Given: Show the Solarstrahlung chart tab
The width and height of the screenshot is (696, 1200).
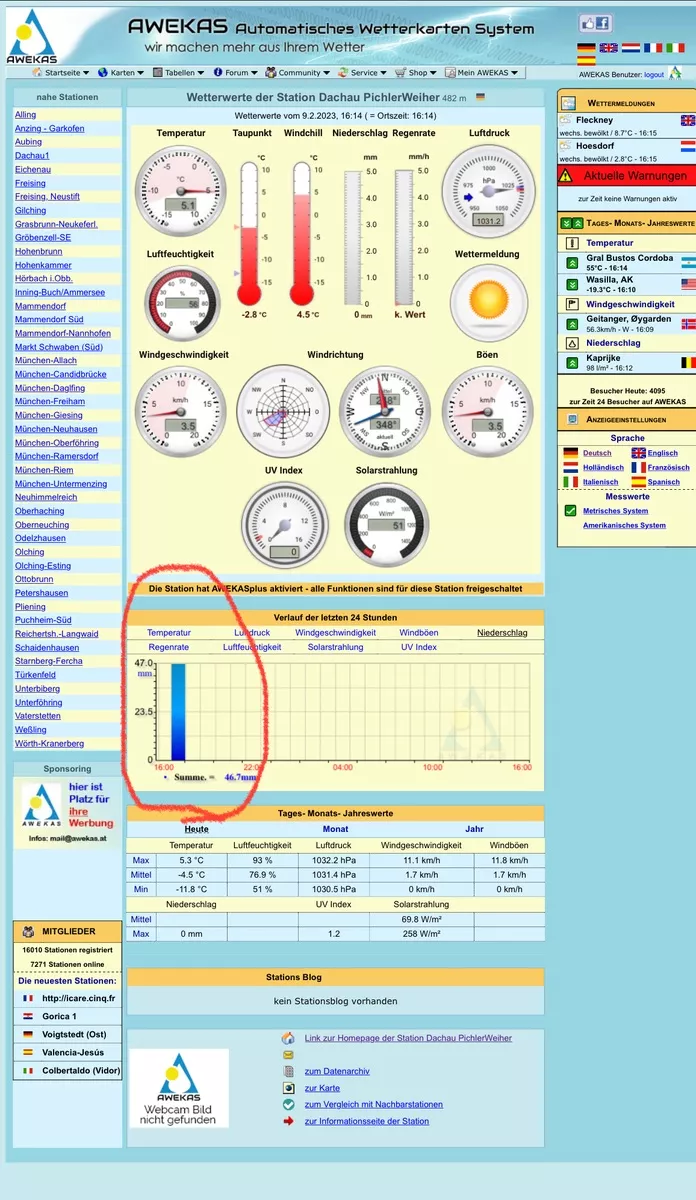Looking at the screenshot, I should coord(336,648).
